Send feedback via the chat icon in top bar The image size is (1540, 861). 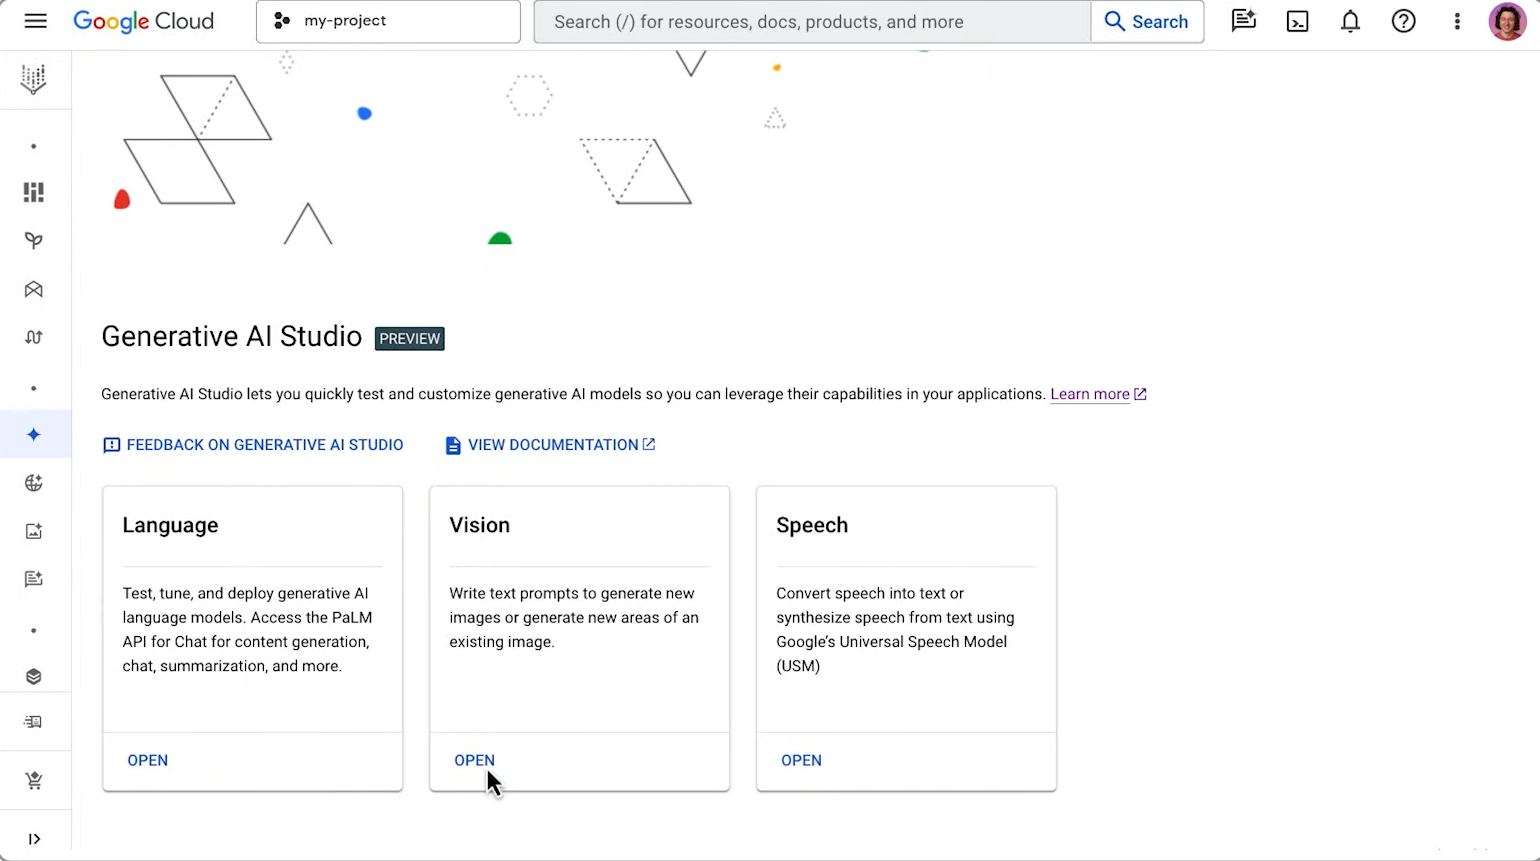[x=1243, y=21]
